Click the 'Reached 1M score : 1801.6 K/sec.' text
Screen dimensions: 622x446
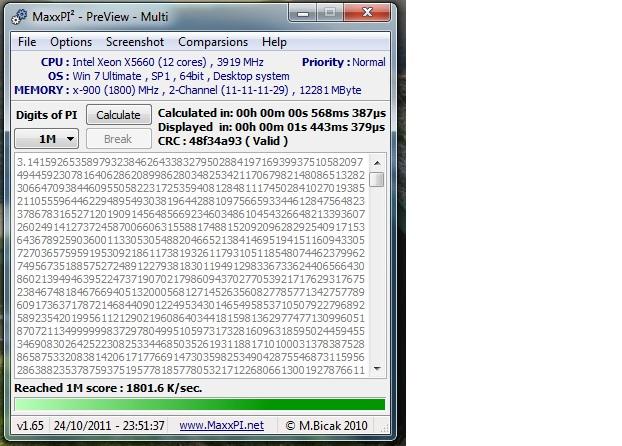(x=108, y=388)
